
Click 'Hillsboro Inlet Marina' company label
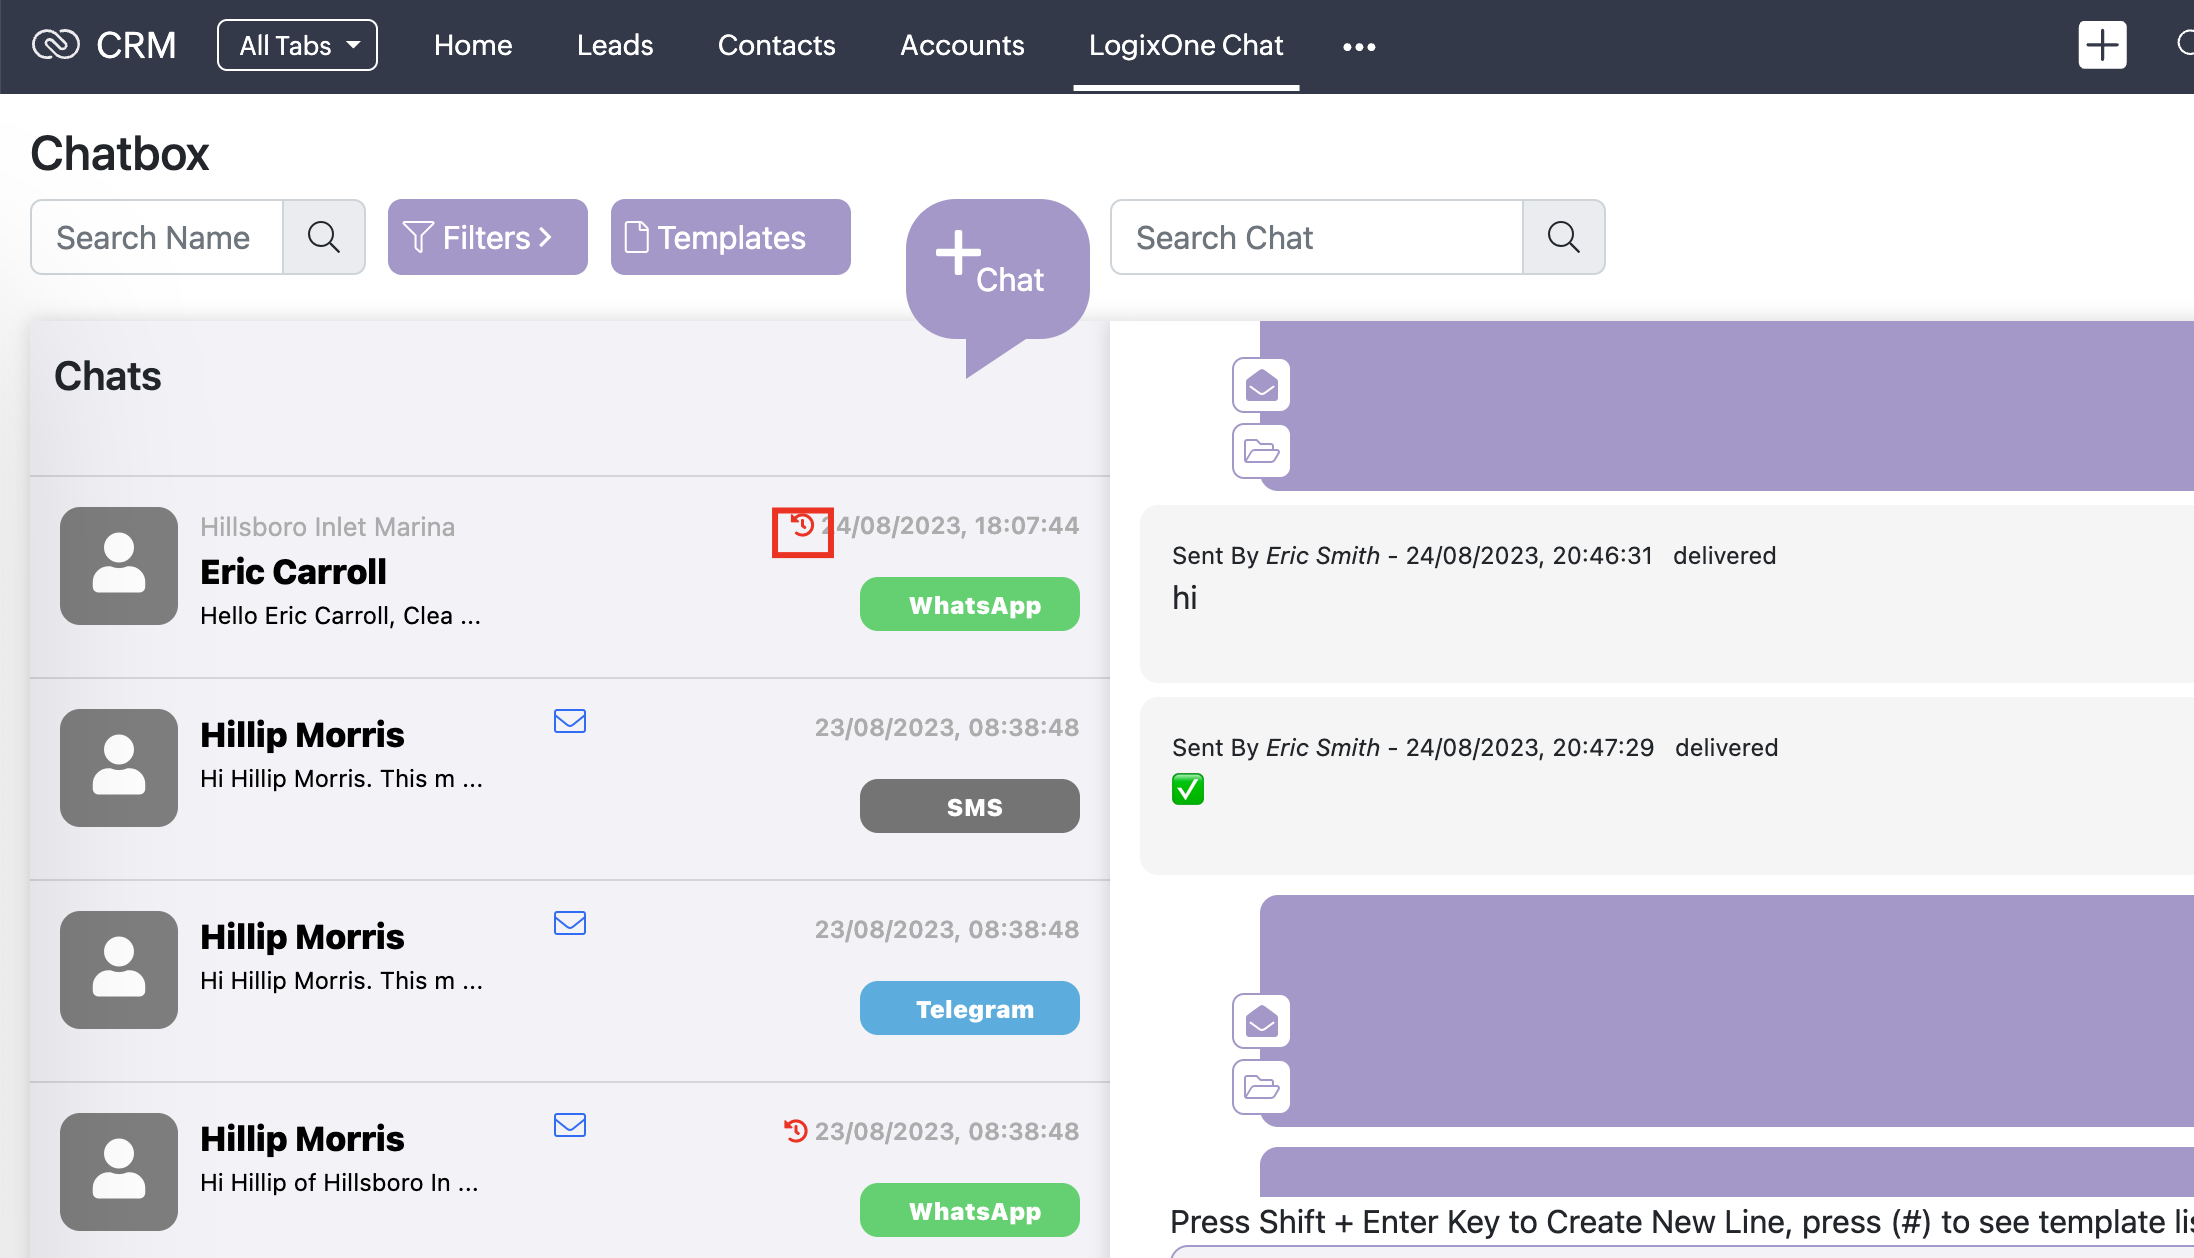point(327,527)
